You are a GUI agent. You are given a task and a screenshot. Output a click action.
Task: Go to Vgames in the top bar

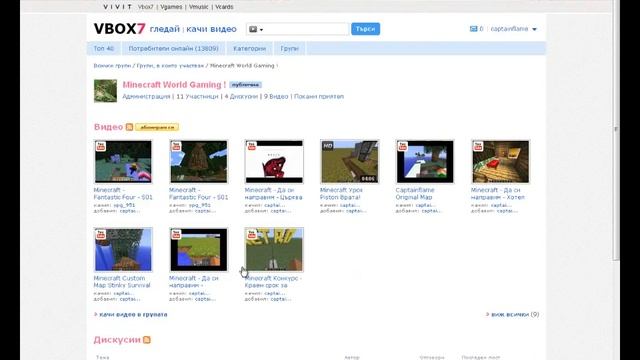(x=171, y=7)
